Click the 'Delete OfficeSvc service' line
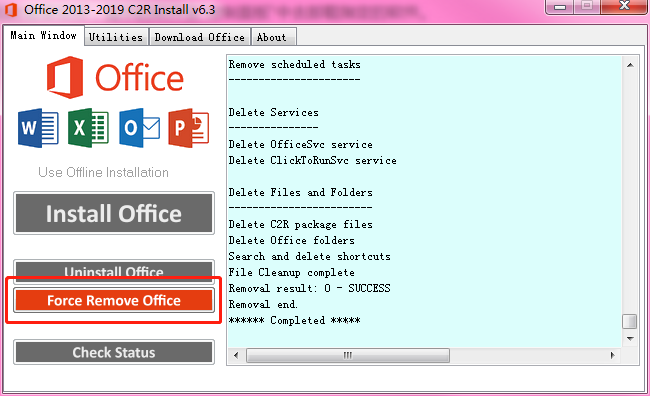The image size is (650, 396). point(300,144)
